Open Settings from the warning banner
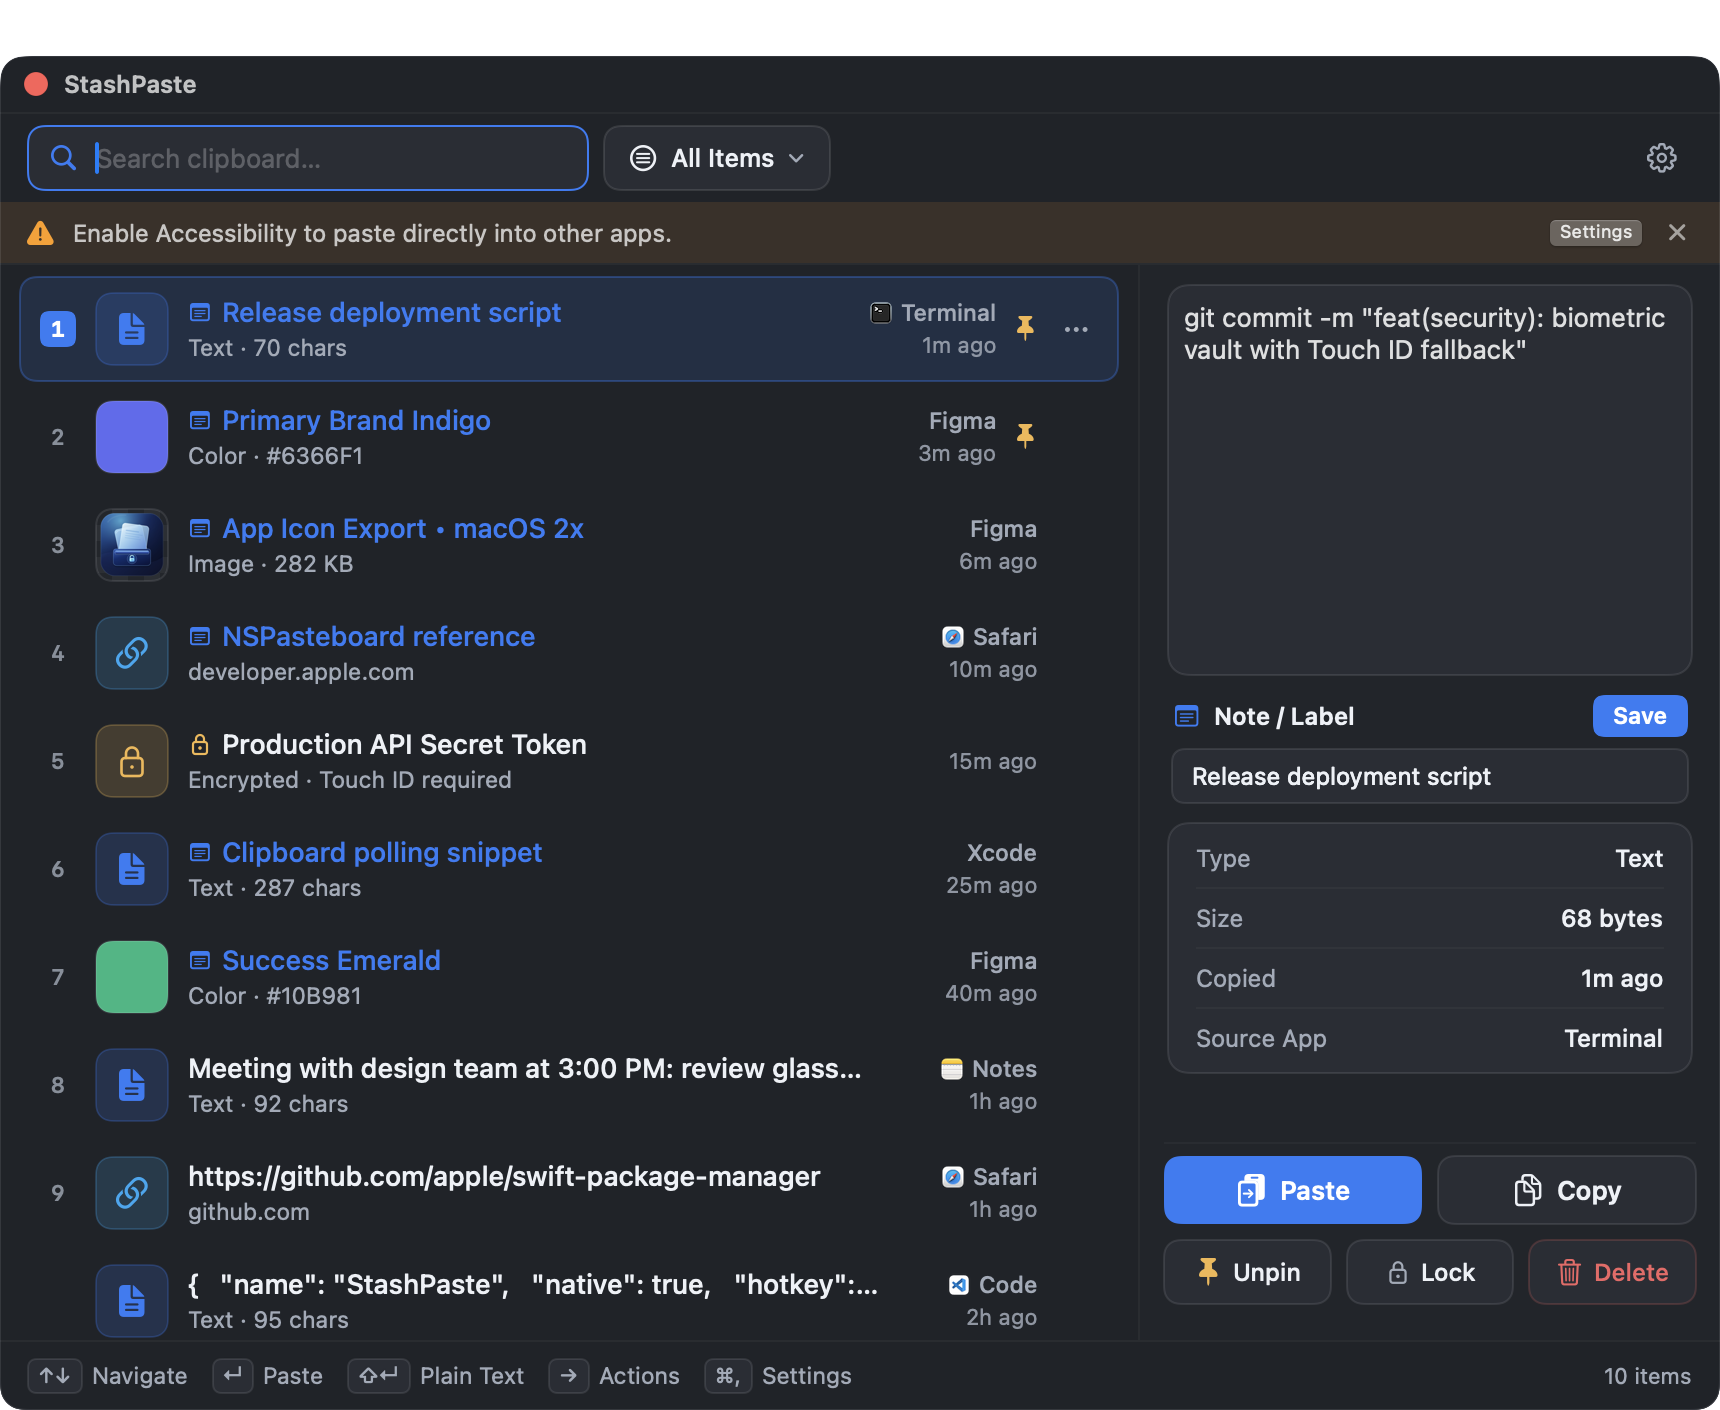Image resolution: width=1720 pixels, height=1410 pixels. click(1595, 232)
